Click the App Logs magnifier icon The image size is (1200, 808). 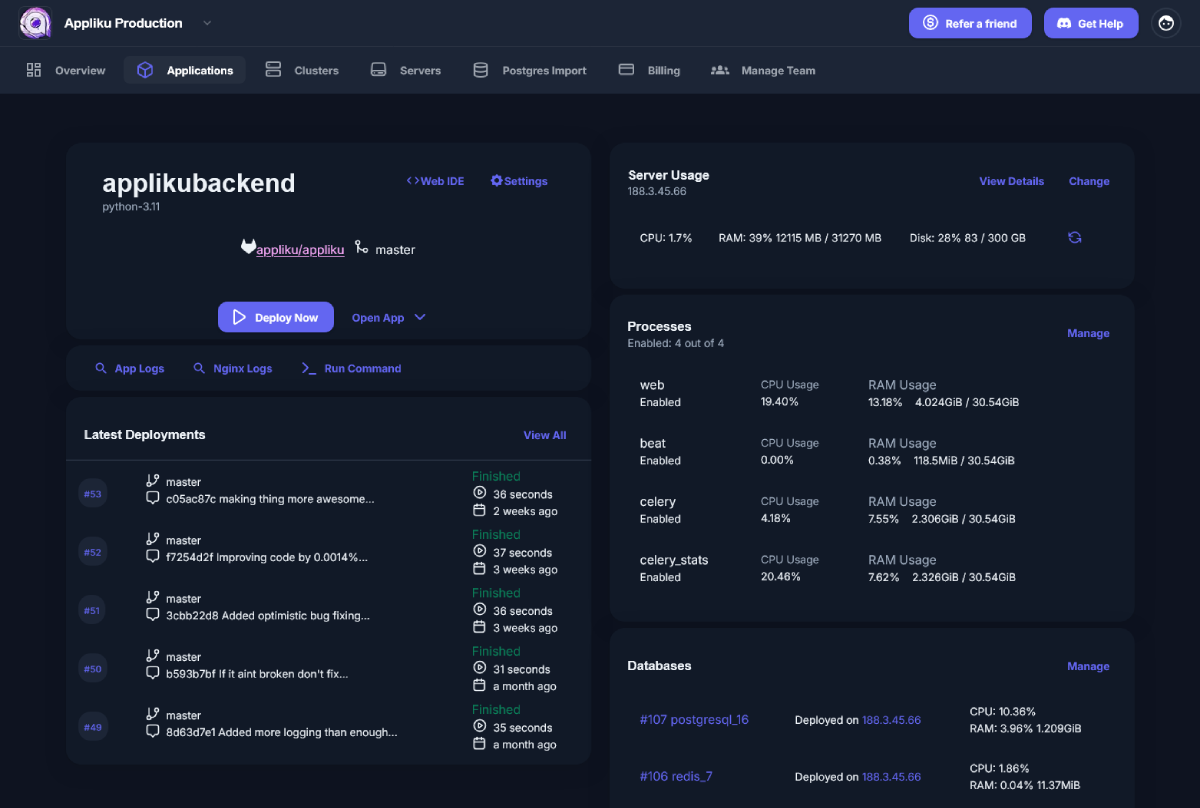(x=101, y=368)
